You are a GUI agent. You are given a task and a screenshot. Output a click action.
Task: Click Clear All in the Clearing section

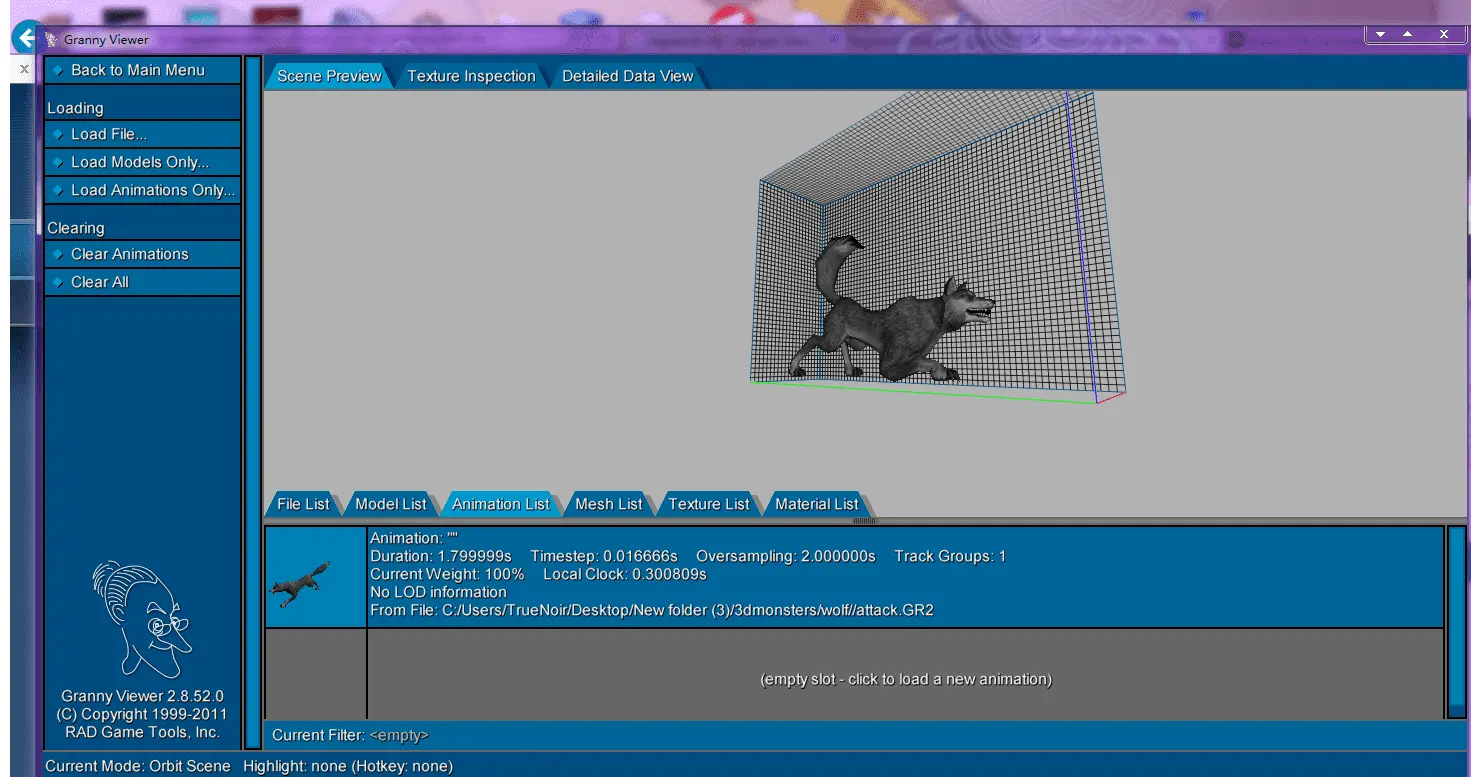click(x=142, y=282)
